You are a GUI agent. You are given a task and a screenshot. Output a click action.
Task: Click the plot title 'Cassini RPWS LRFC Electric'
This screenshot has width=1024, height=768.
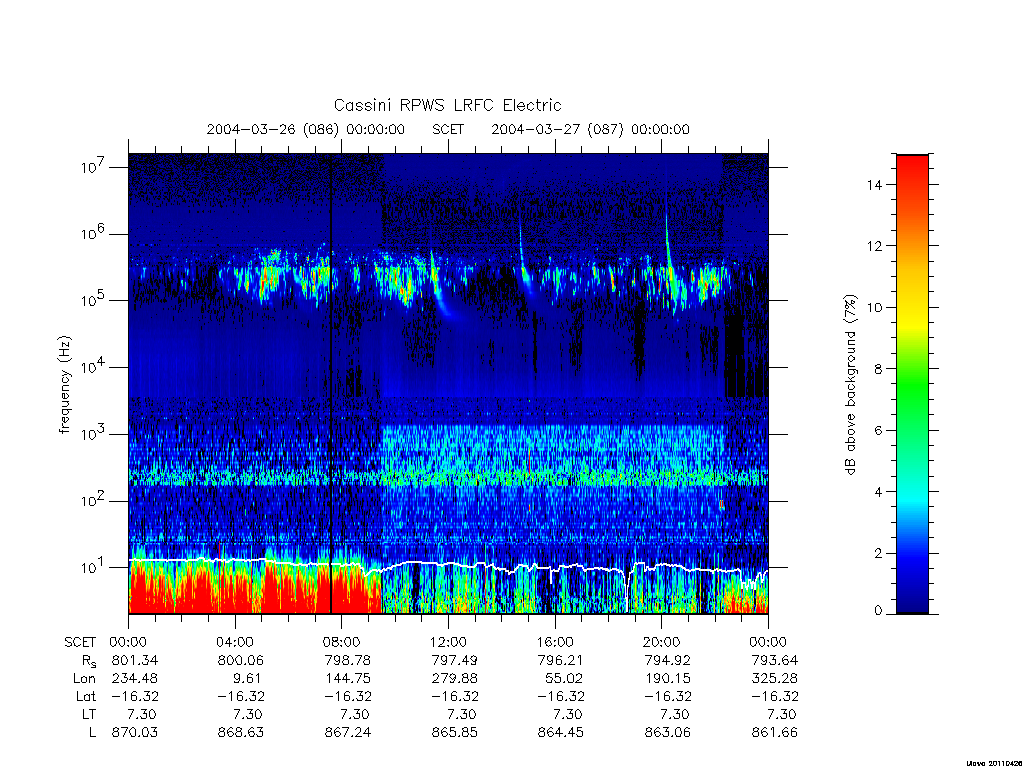[x=447, y=105]
